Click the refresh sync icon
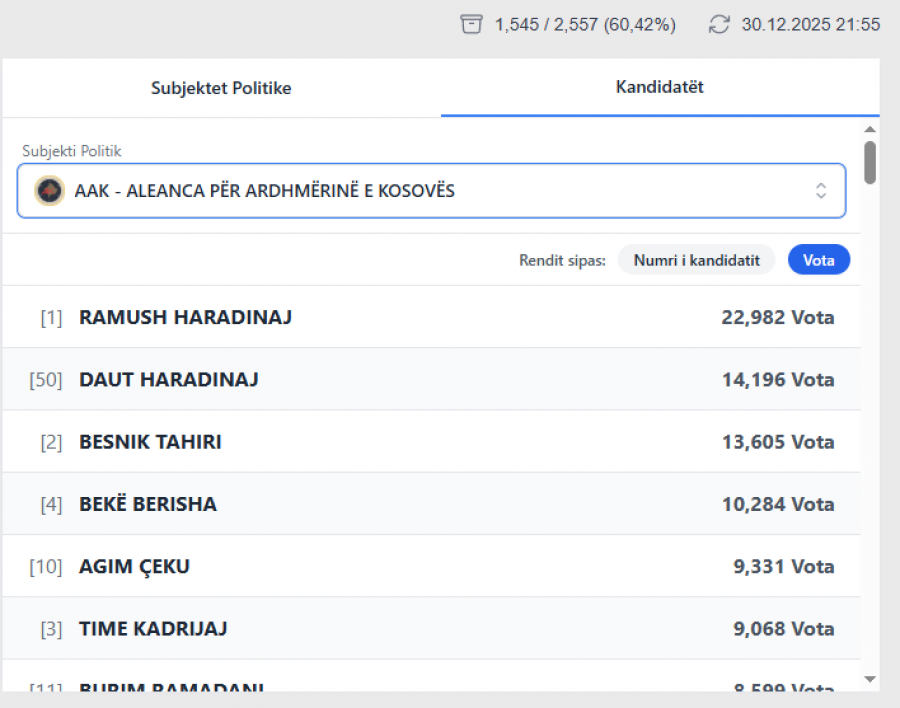Image resolution: width=900 pixels, height=708 pixels. pos(719,25)
